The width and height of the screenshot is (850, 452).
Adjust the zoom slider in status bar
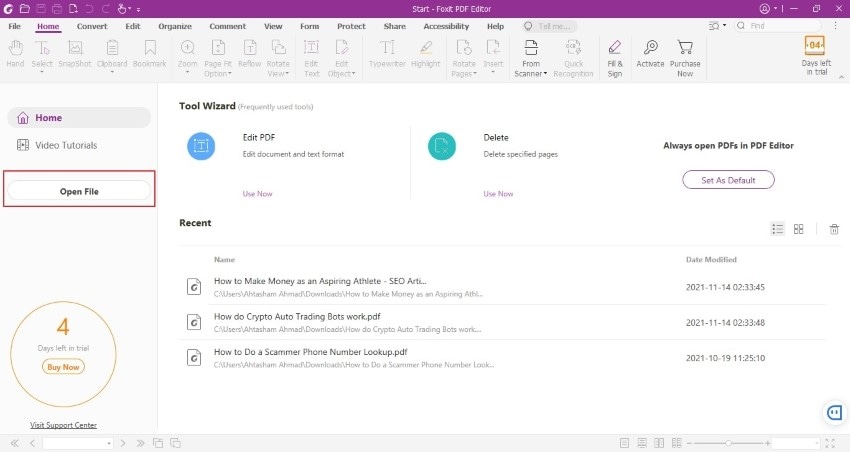click(729, 443)
